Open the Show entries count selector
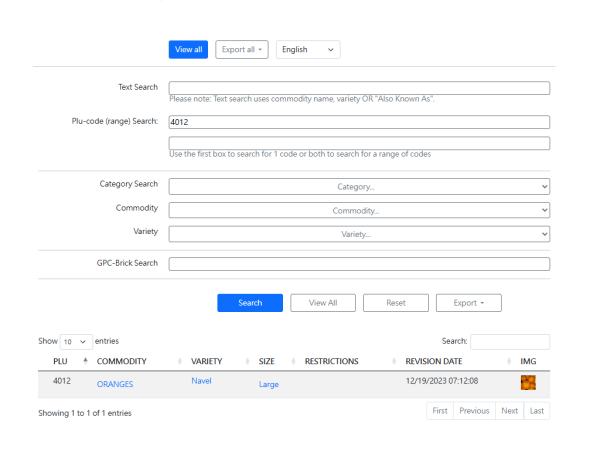Viewport: 600px width, 468px height. (76, 342)
